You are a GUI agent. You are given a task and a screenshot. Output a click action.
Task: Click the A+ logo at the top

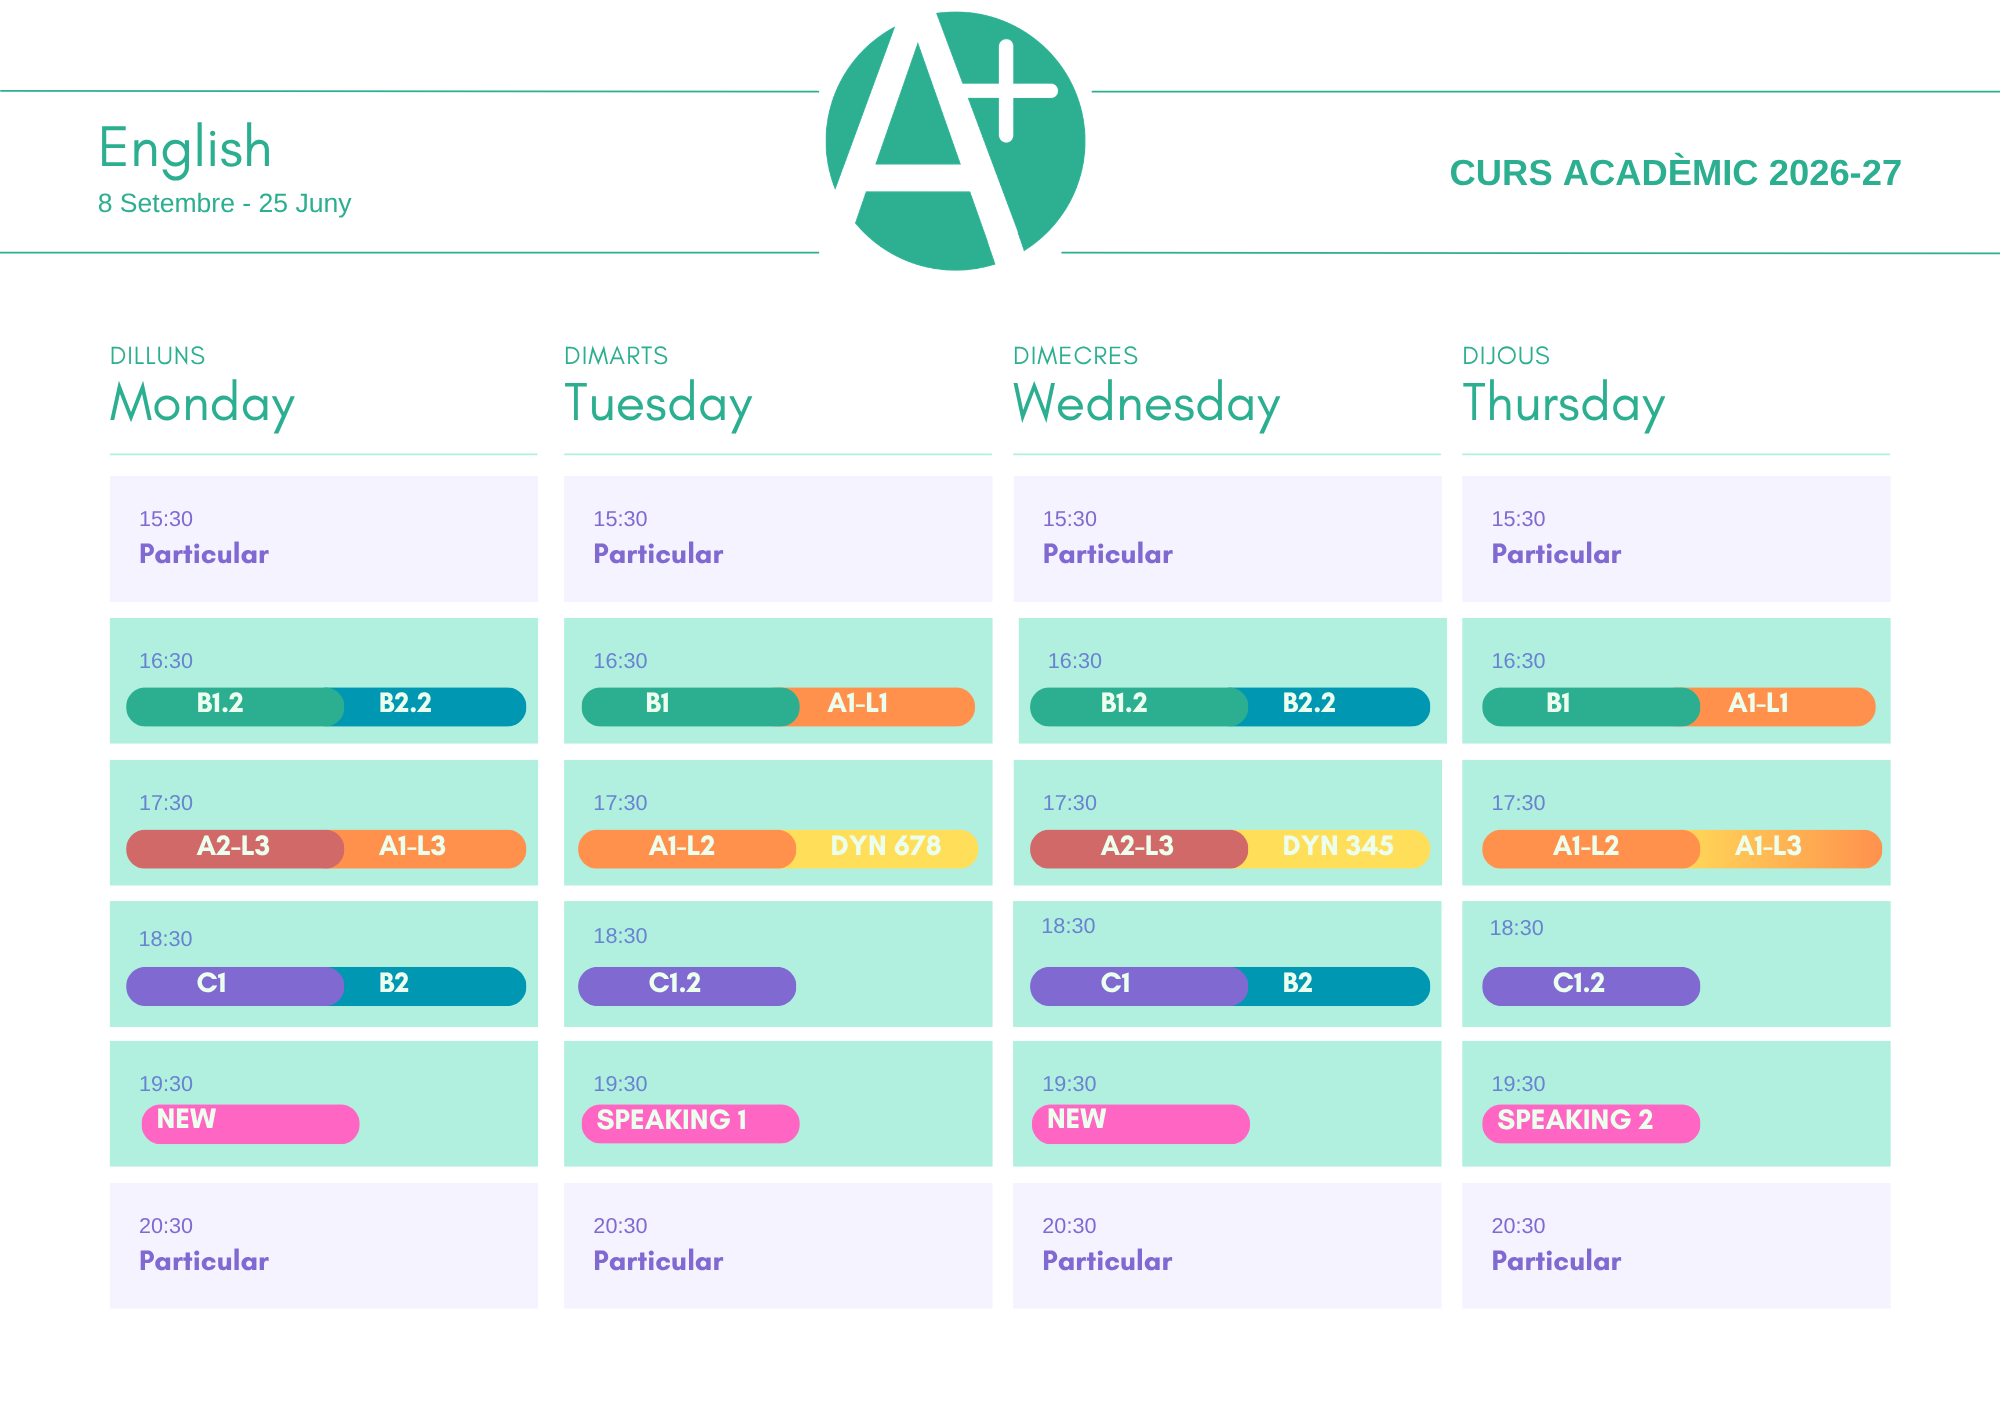pos(955,141)
